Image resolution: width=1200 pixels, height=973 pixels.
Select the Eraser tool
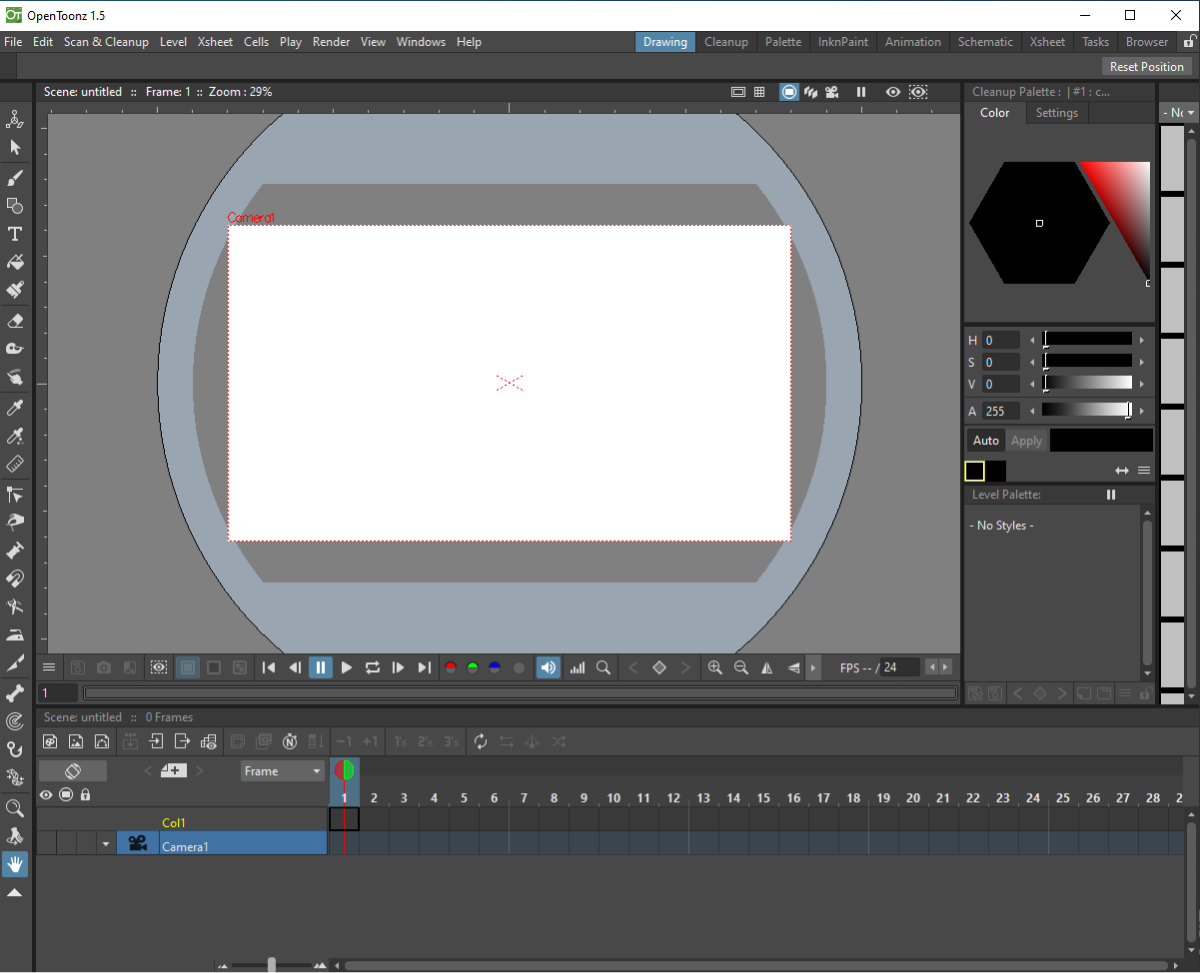pyautogui.click(x=15, y=321)
